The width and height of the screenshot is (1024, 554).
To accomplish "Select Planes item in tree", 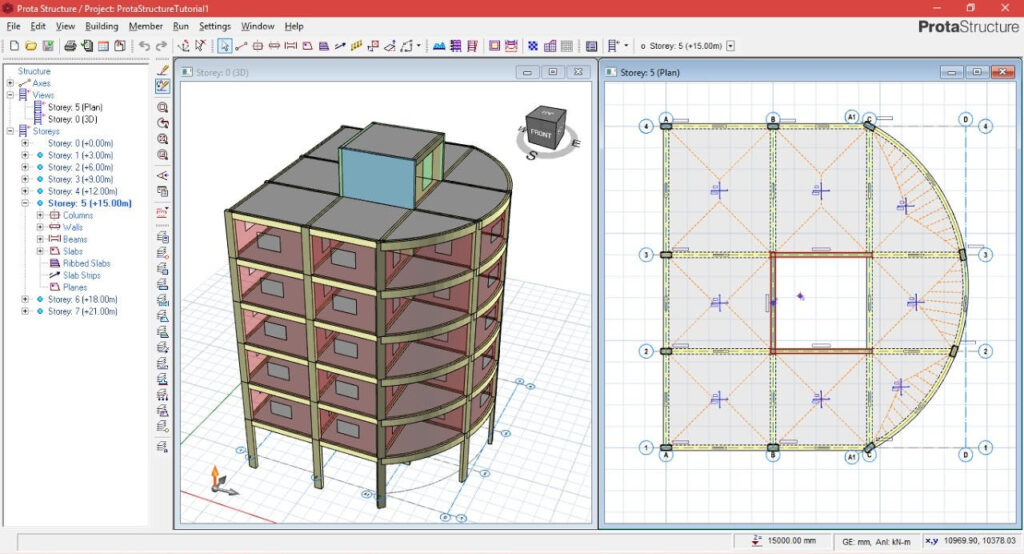I will click(75, 287).
